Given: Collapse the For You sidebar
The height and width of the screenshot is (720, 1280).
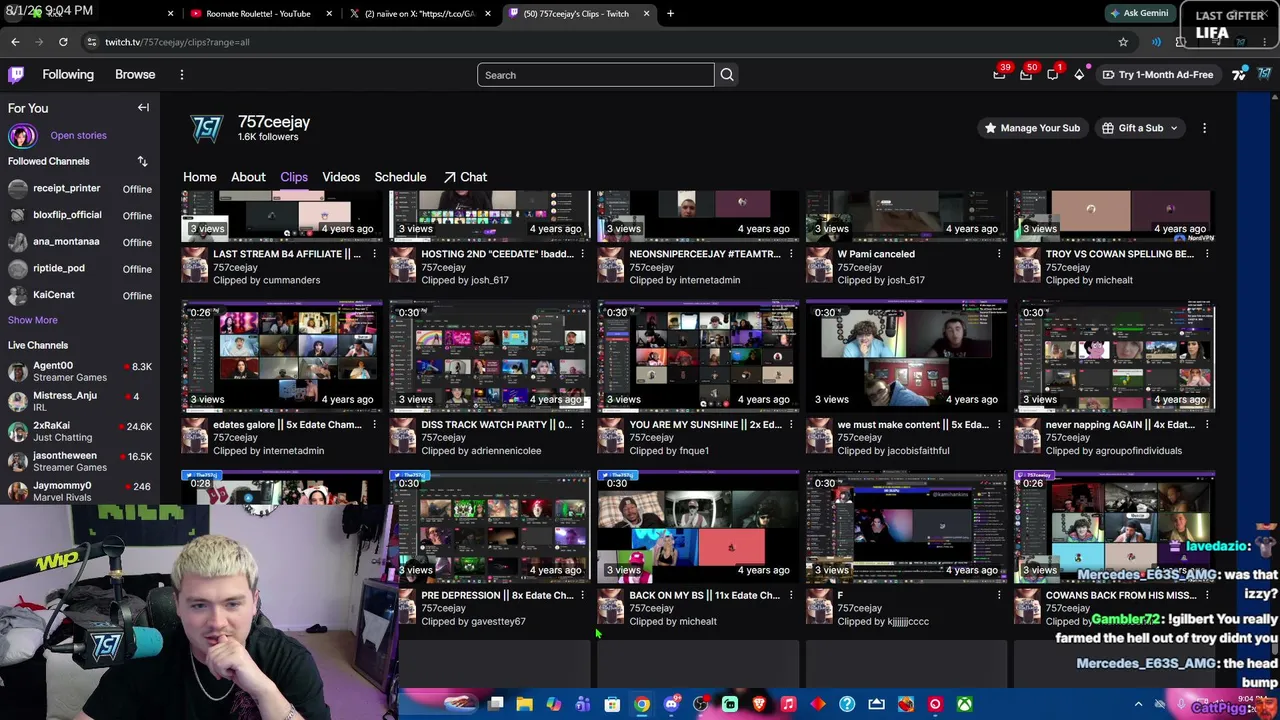Looking at the screenshot, I should 143,108.
